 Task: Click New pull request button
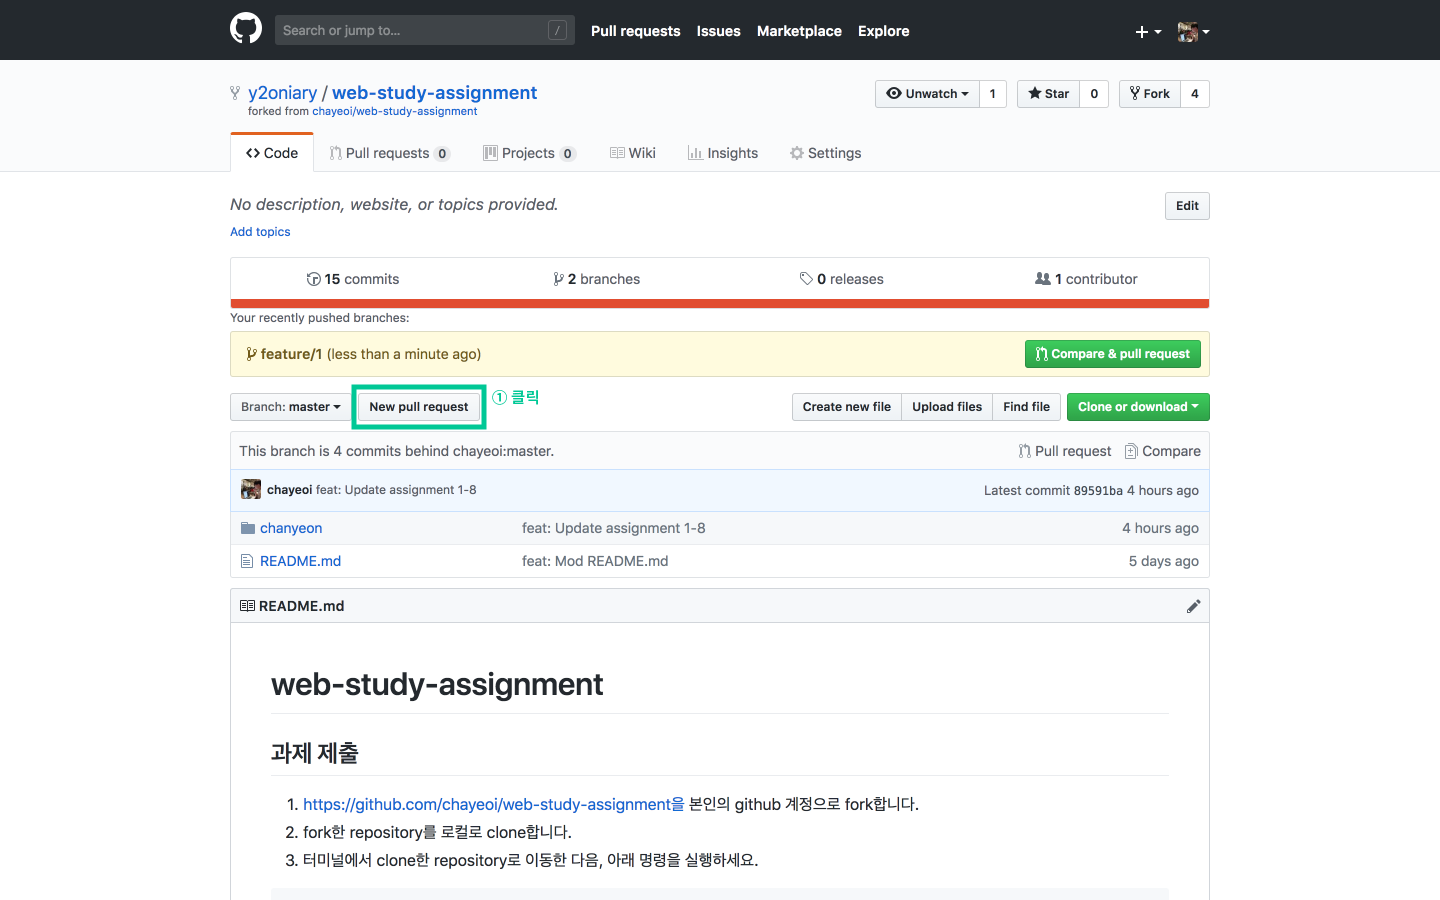click(x=419, y=407)
